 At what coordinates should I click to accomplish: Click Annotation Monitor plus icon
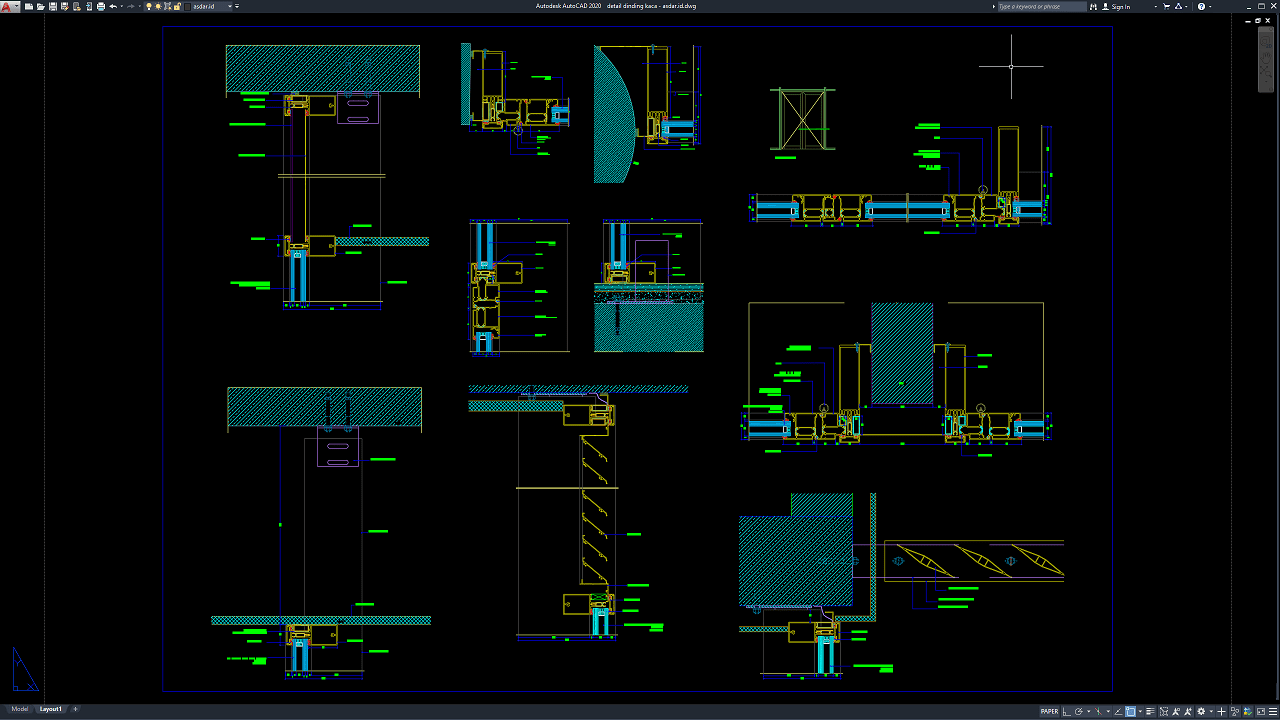[x=1221, y=712]
